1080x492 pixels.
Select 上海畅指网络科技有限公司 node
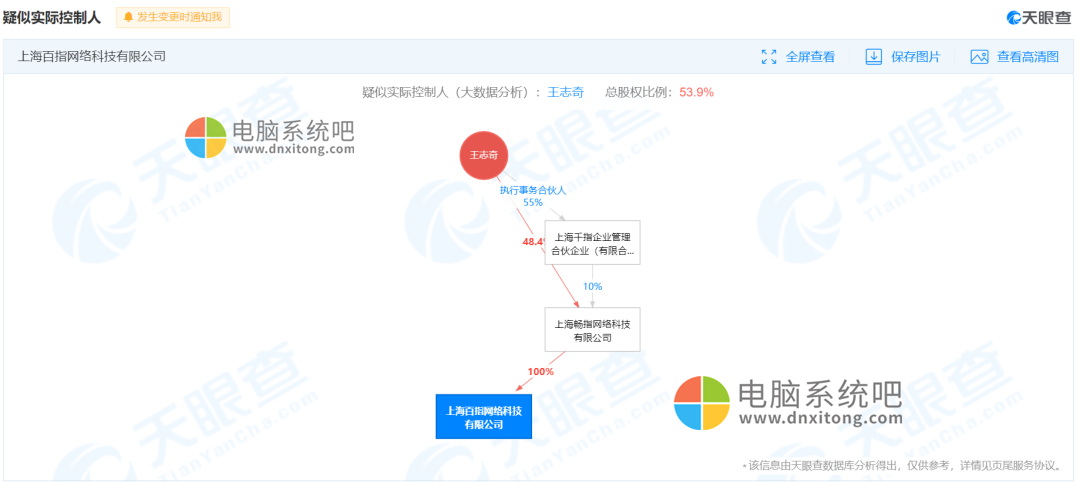point(592,329)
